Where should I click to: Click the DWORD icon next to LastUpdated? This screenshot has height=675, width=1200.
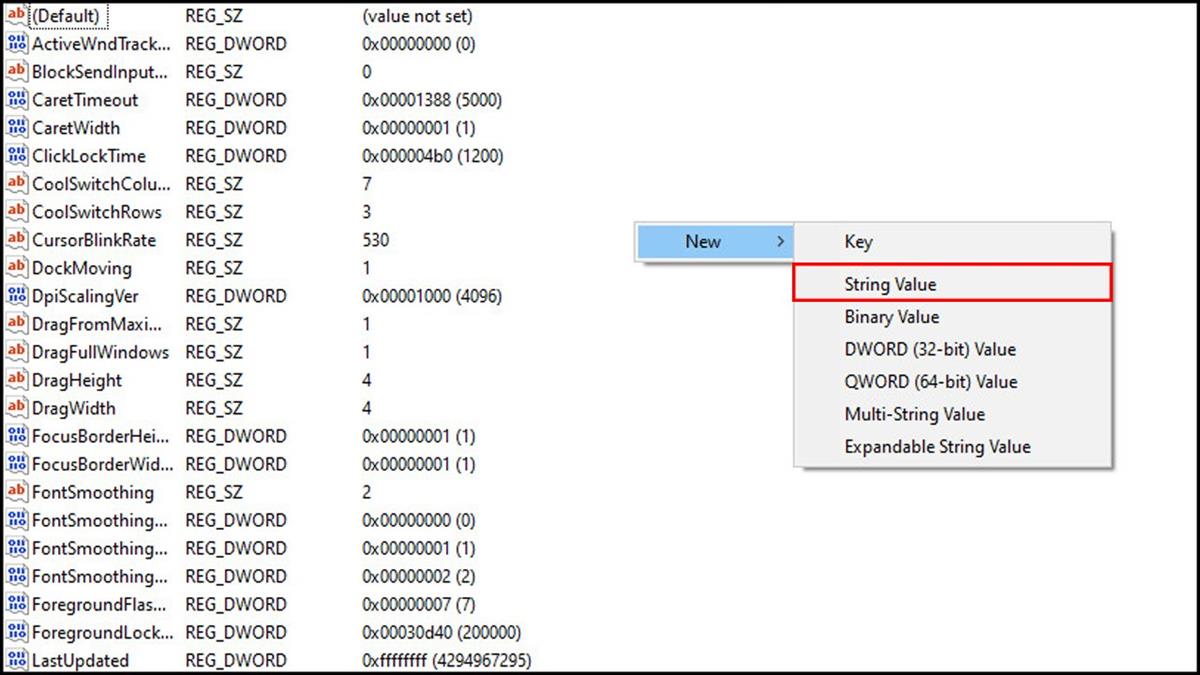coord(16,660)
